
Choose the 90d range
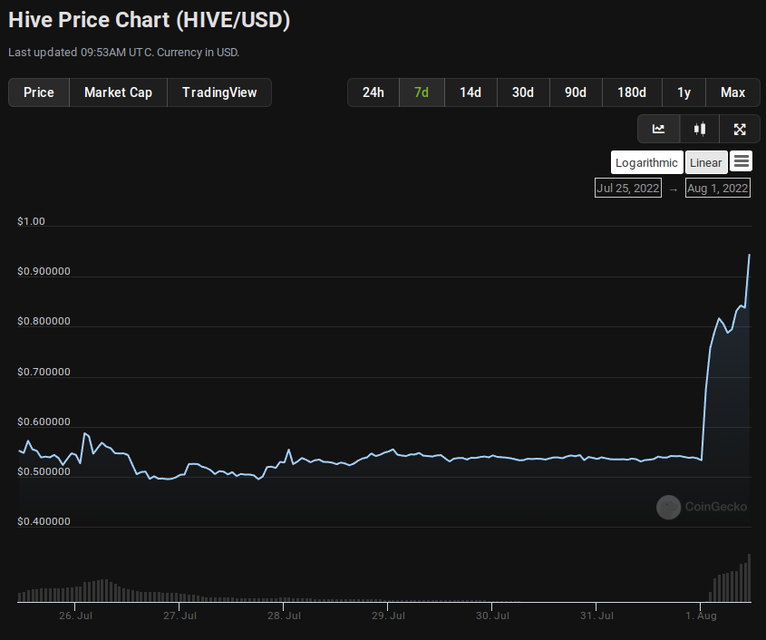point(575,92)
